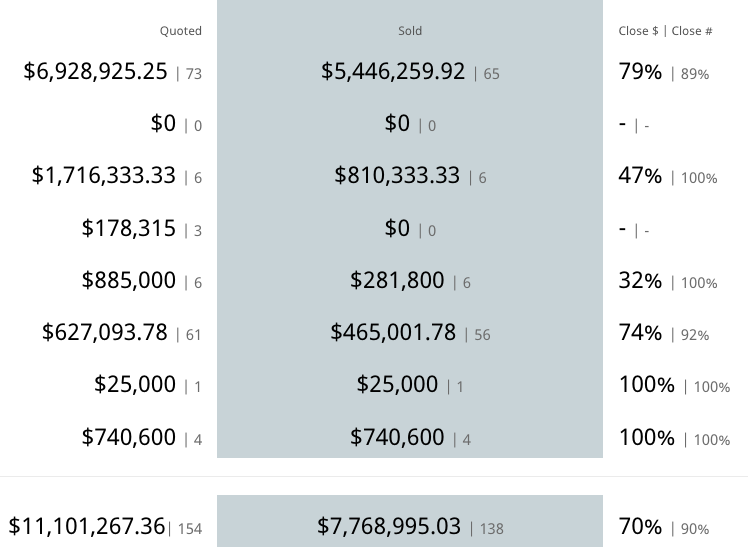Select the $11,101,267.36 total quoted amount
The width and height of the screenshot is (748, 548).
tap(87, 527)
